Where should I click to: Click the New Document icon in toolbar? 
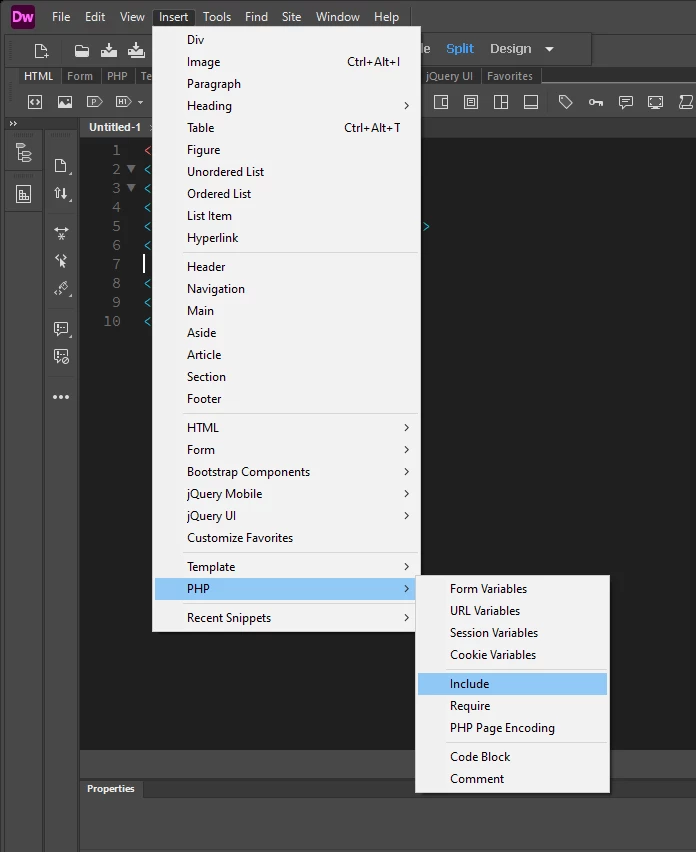41,51
